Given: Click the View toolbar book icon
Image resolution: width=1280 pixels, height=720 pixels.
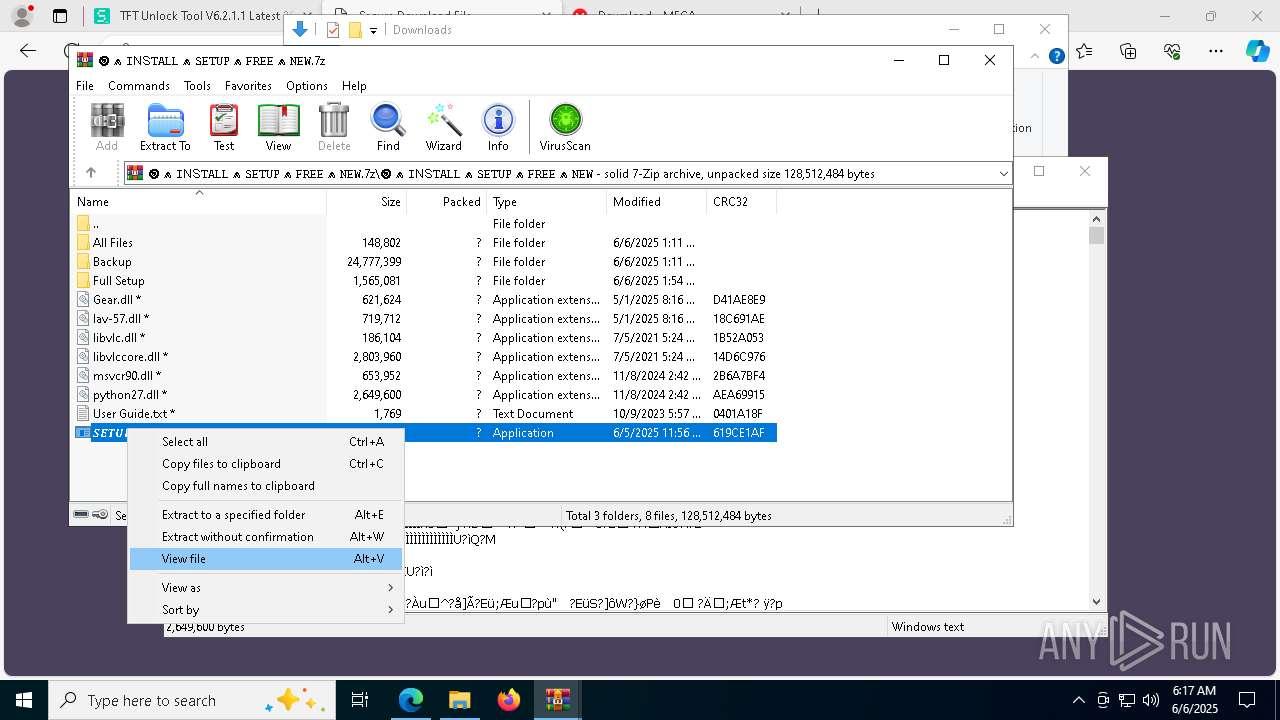Looking at the screenshot, I should tap(278, 127).
